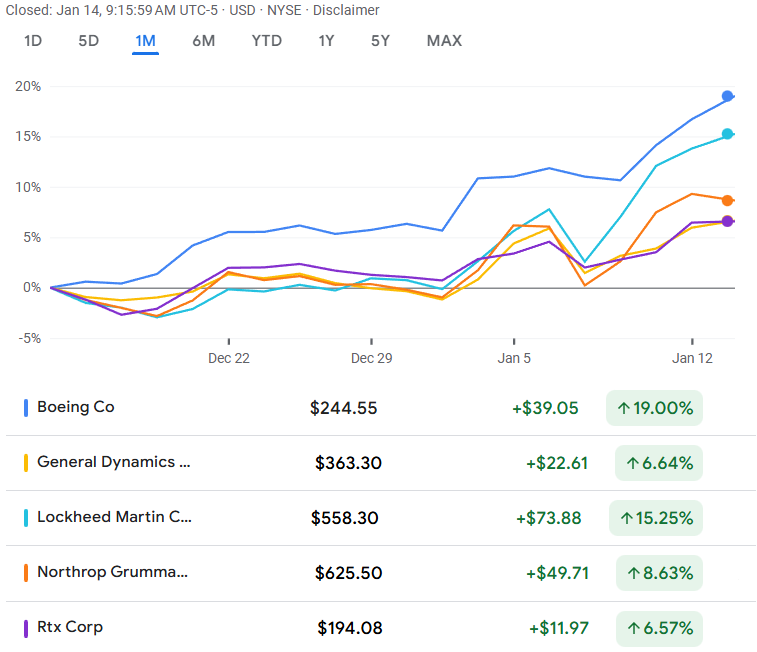This screenshot has height=652, width=757.
Task: Click the 6.57% gain badge
Action: (x=659, y=628)
